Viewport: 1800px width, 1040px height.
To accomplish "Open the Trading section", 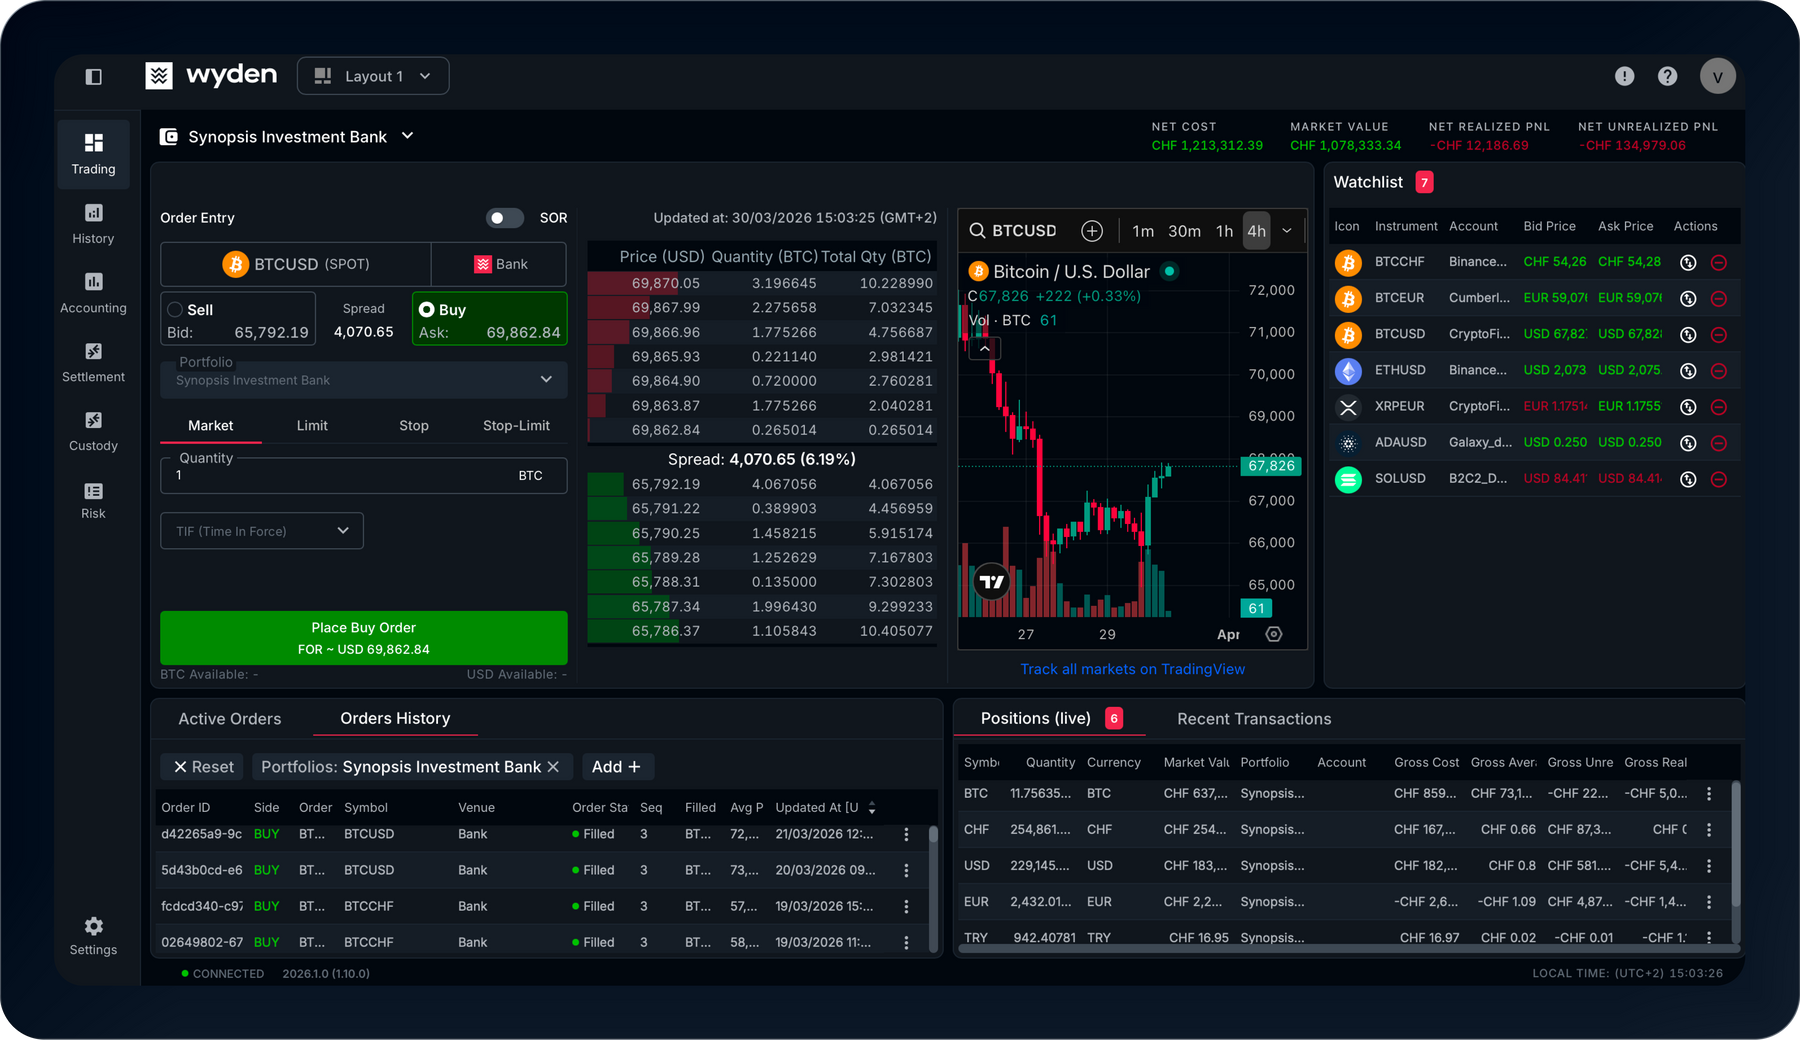I will 93,155.
